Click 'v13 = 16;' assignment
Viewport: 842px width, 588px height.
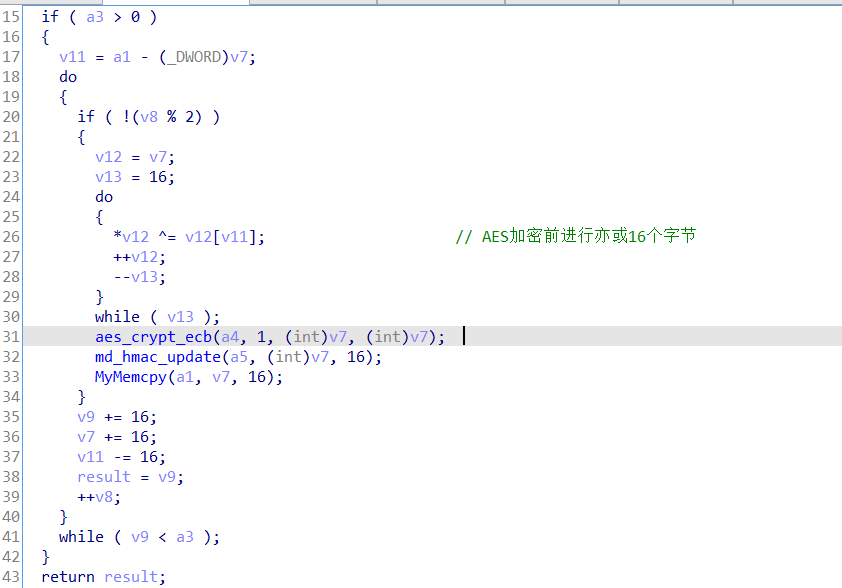tap(135, 177)
